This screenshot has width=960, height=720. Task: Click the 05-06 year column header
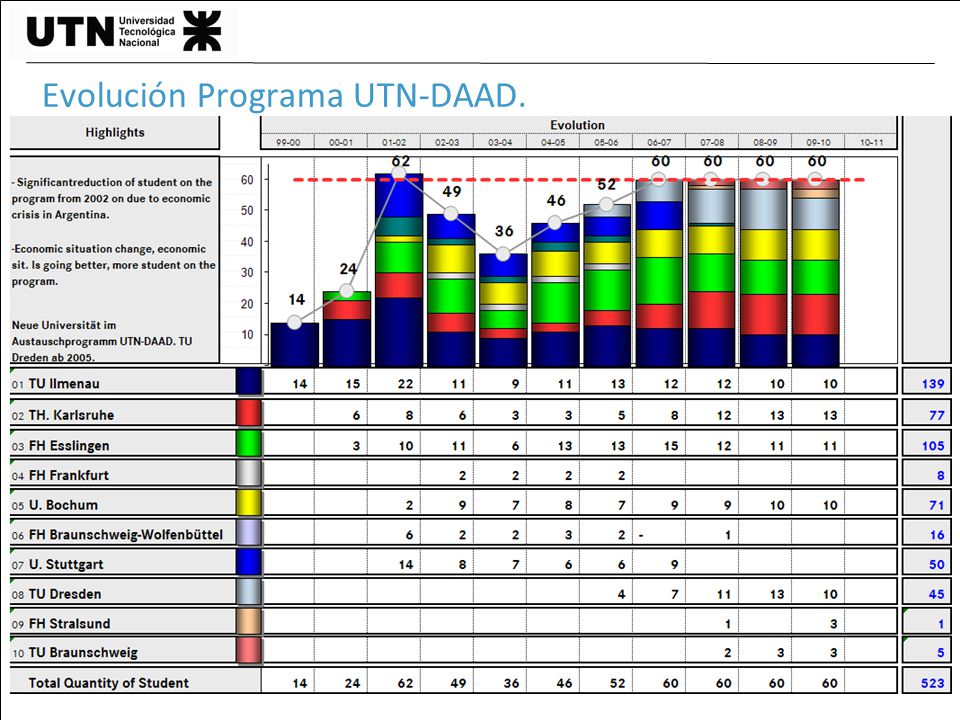click(606, 142)
